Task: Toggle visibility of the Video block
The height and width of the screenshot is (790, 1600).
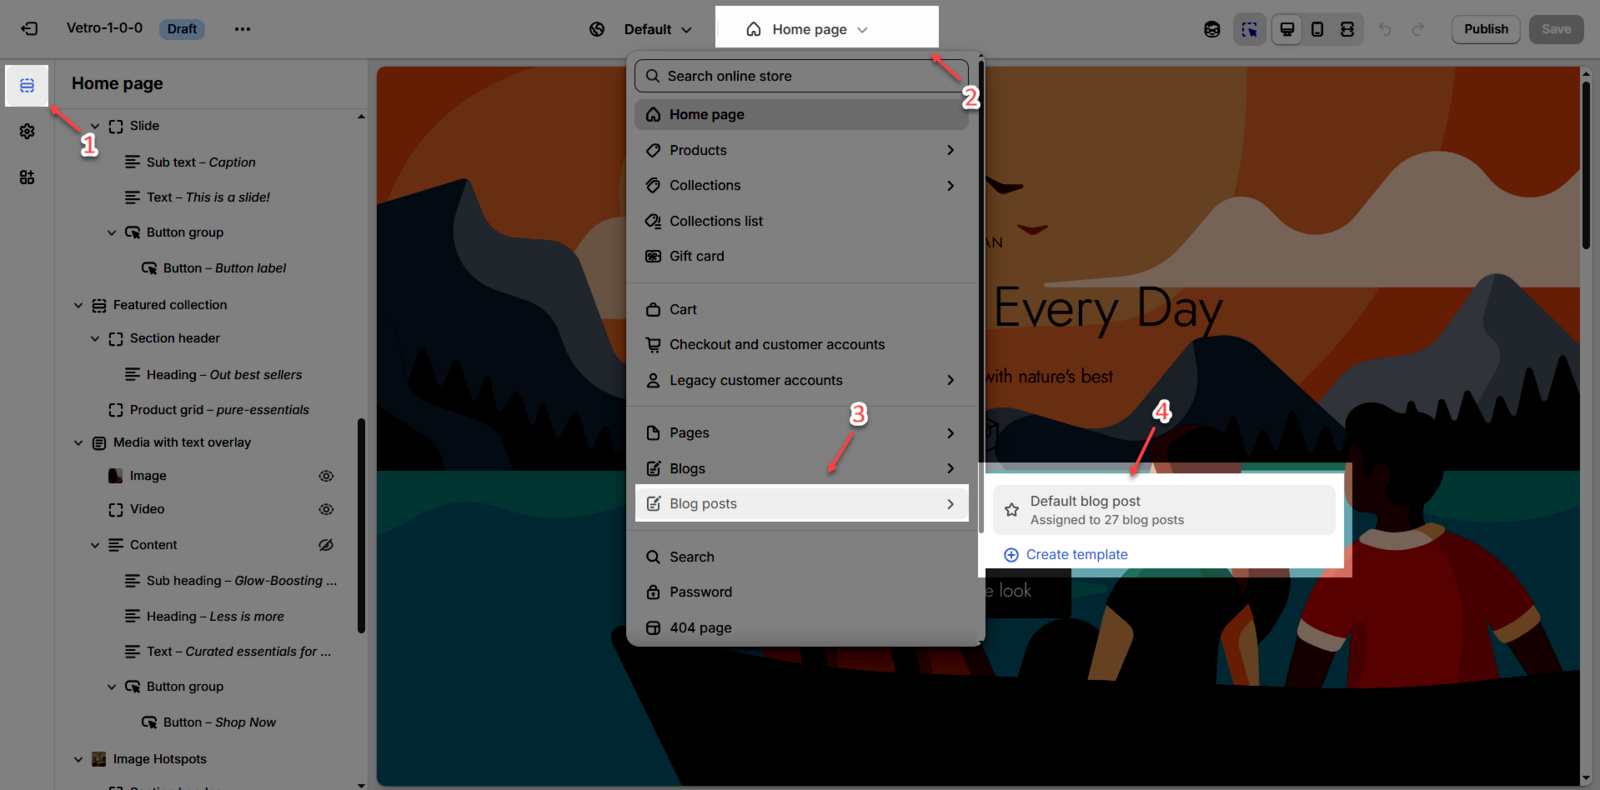Action: click(326, 510)
